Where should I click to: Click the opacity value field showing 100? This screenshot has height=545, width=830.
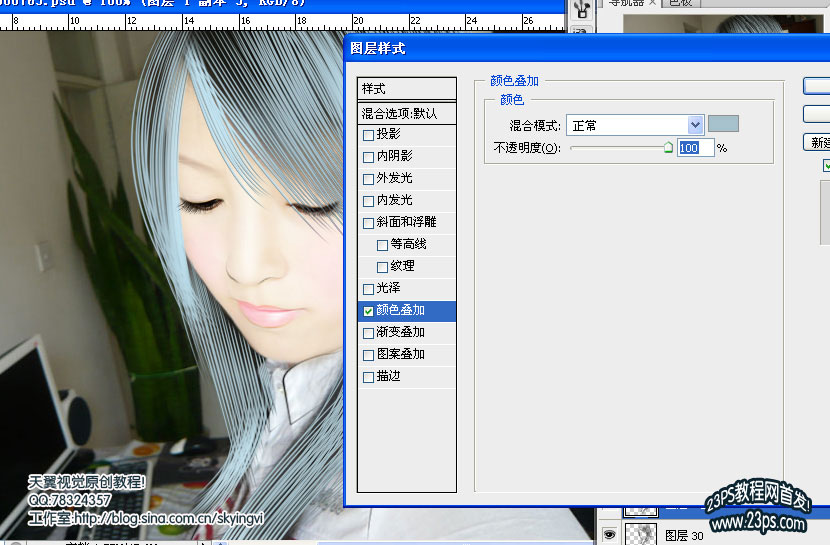pos(696,148)
